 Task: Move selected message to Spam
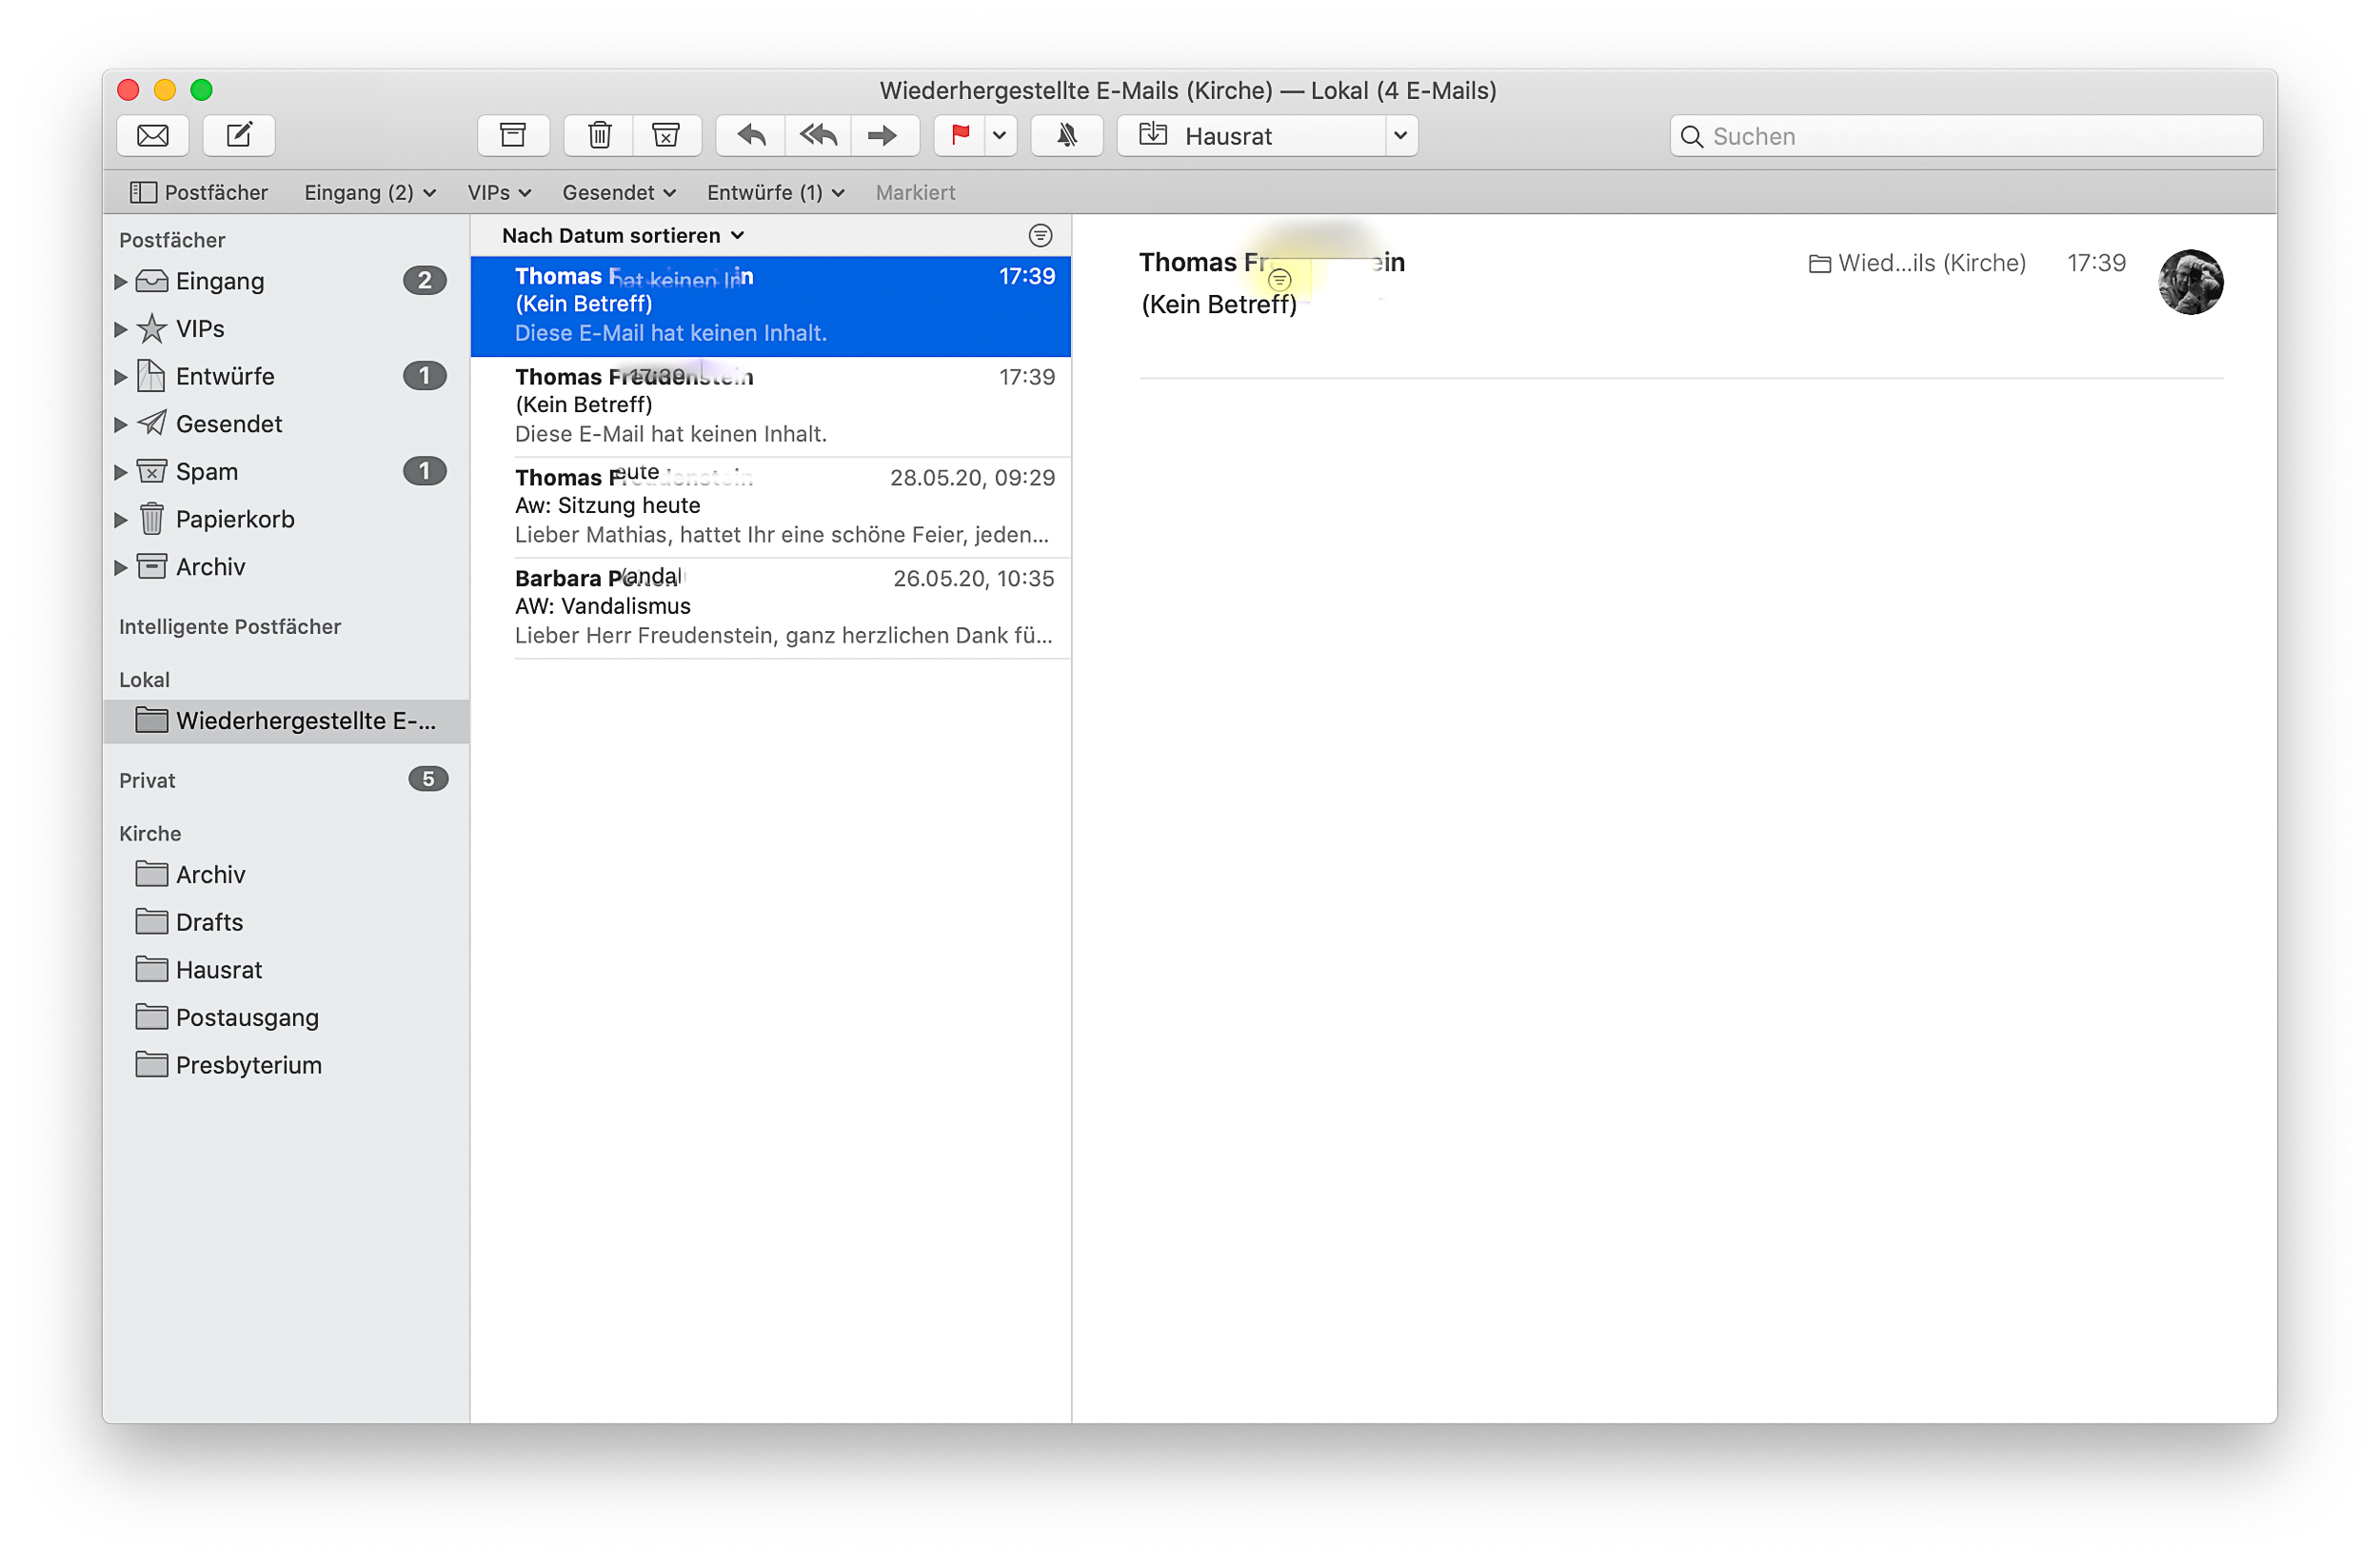click(666, 135)
